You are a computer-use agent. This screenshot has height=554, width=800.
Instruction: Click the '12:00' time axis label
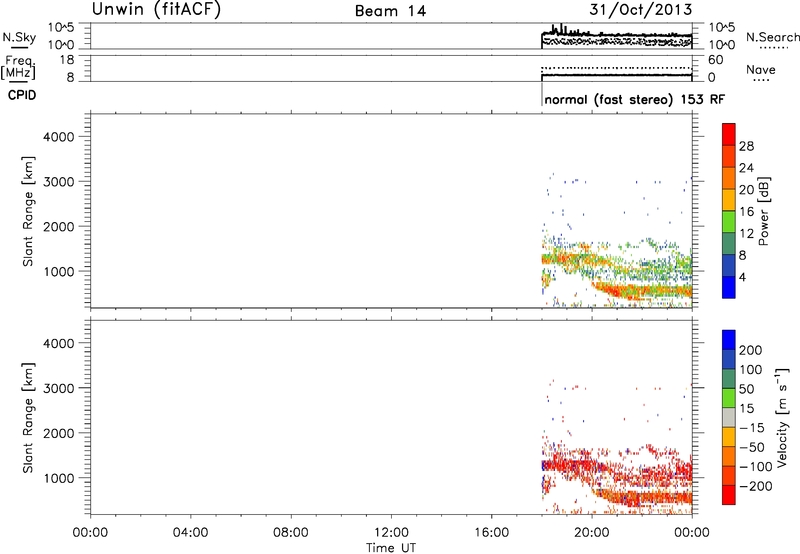pyautogui.click(x=391, y=533)
